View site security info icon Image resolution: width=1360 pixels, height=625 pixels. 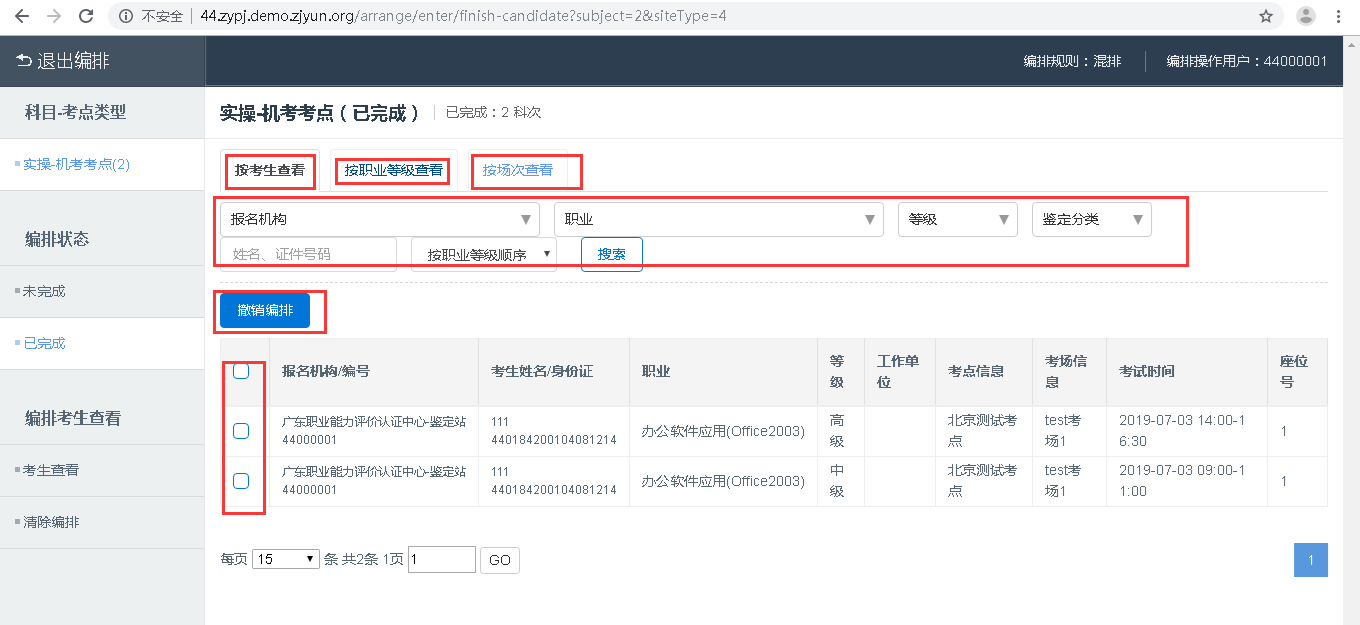[126, 16]
